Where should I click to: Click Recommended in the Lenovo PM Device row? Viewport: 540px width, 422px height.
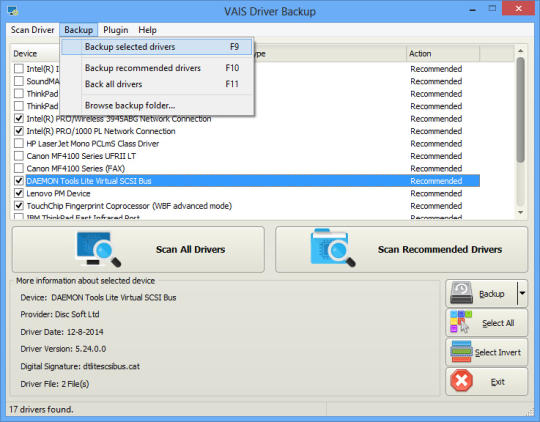[x=436, y=193]
